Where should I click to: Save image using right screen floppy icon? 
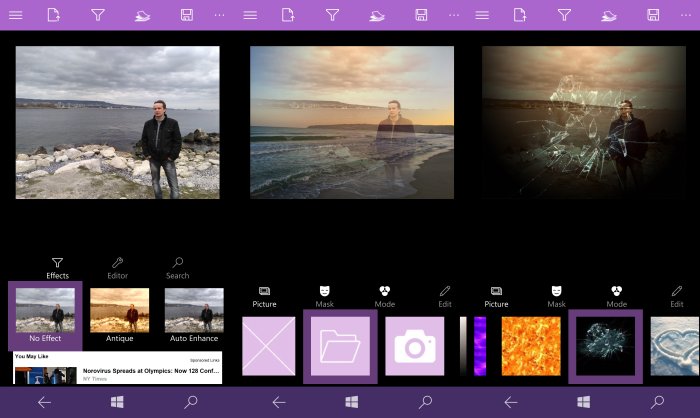(653, 15)
